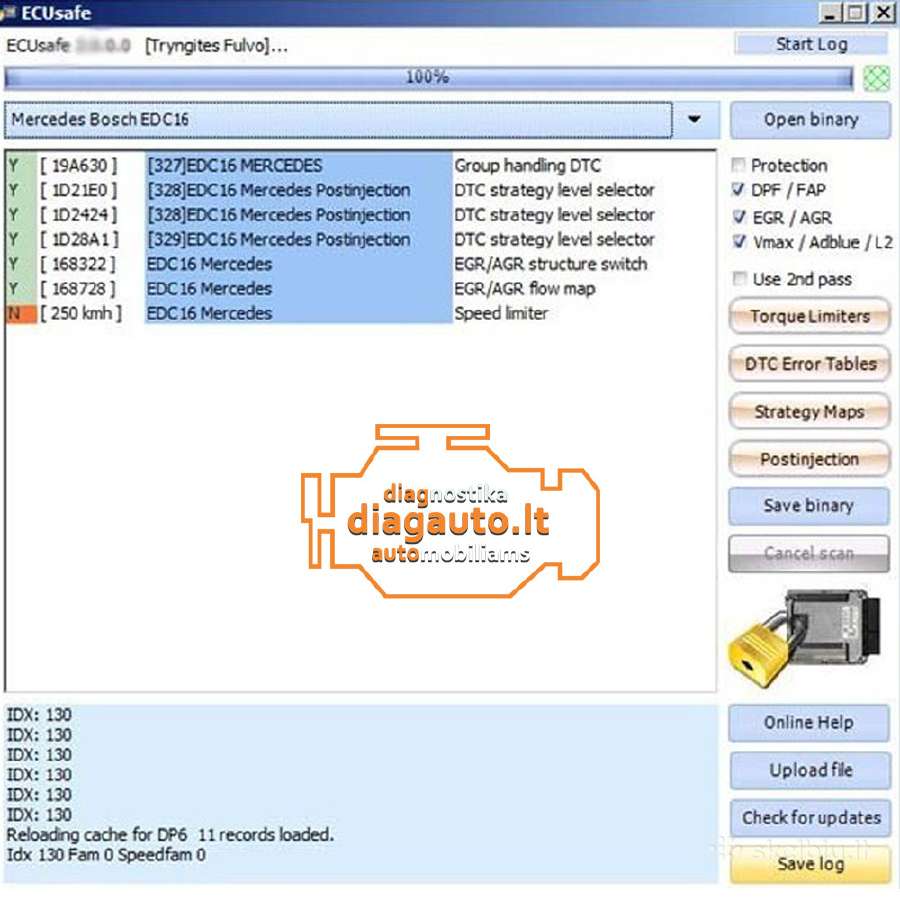Click the Y flag of row 19A630
The image size is (900, 900).
click(21, 166)
